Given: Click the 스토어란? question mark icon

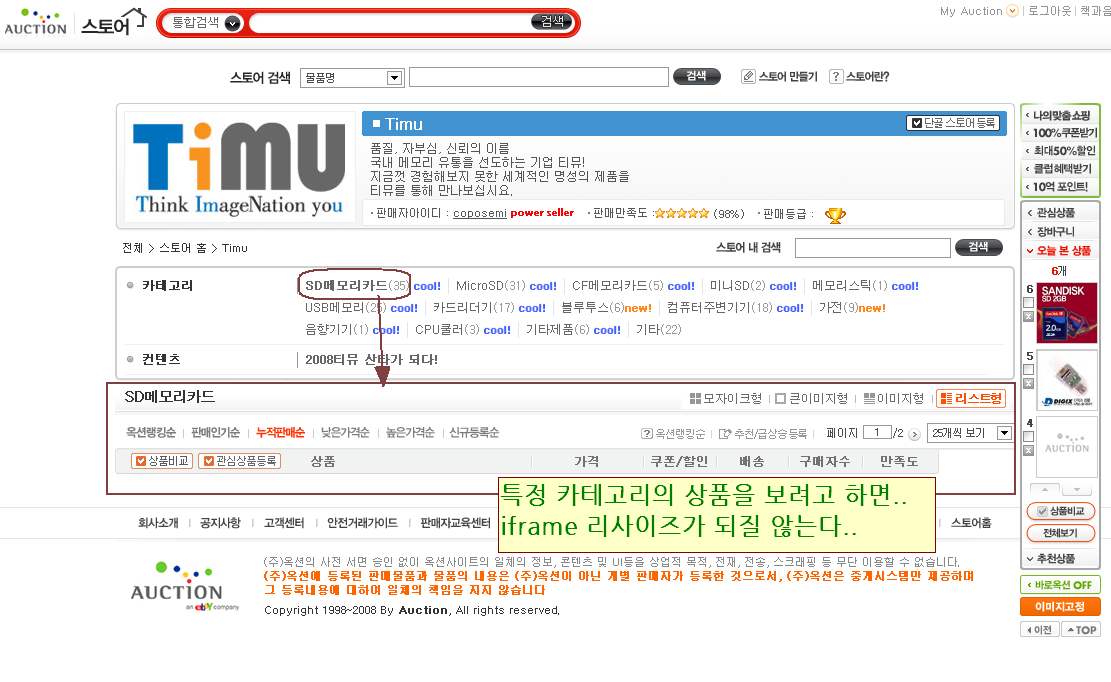Looking at the screenshot, I should pyautogui.click(x=836, y=76).
